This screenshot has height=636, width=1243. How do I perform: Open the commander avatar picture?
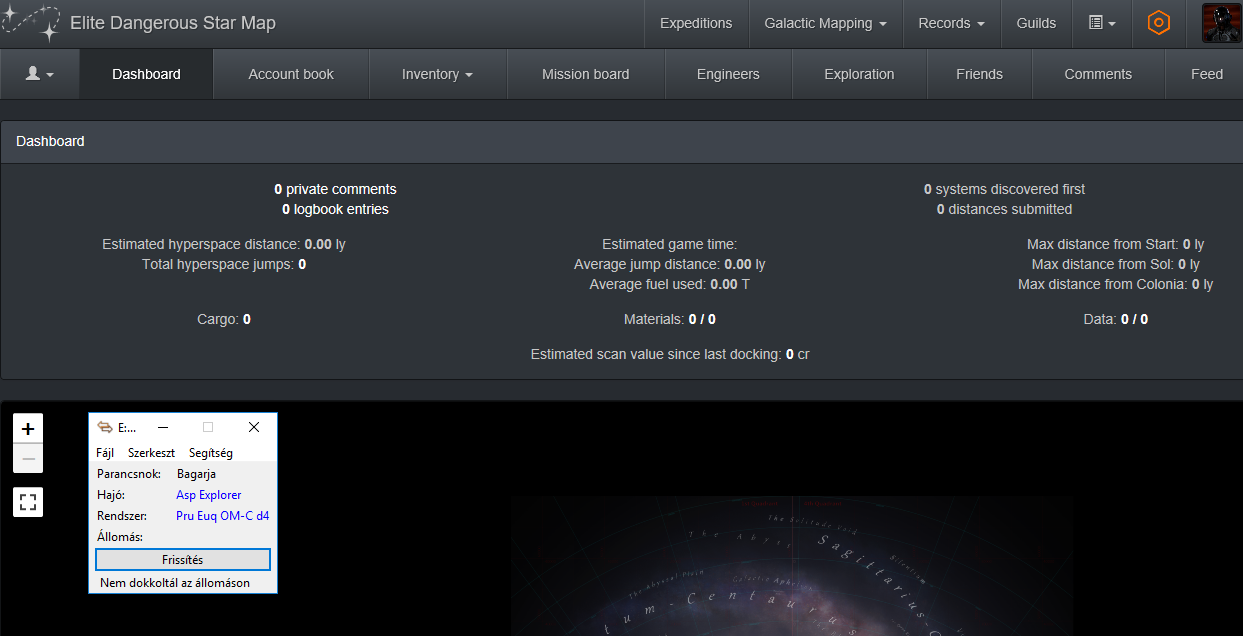(x=1222, y=23)
